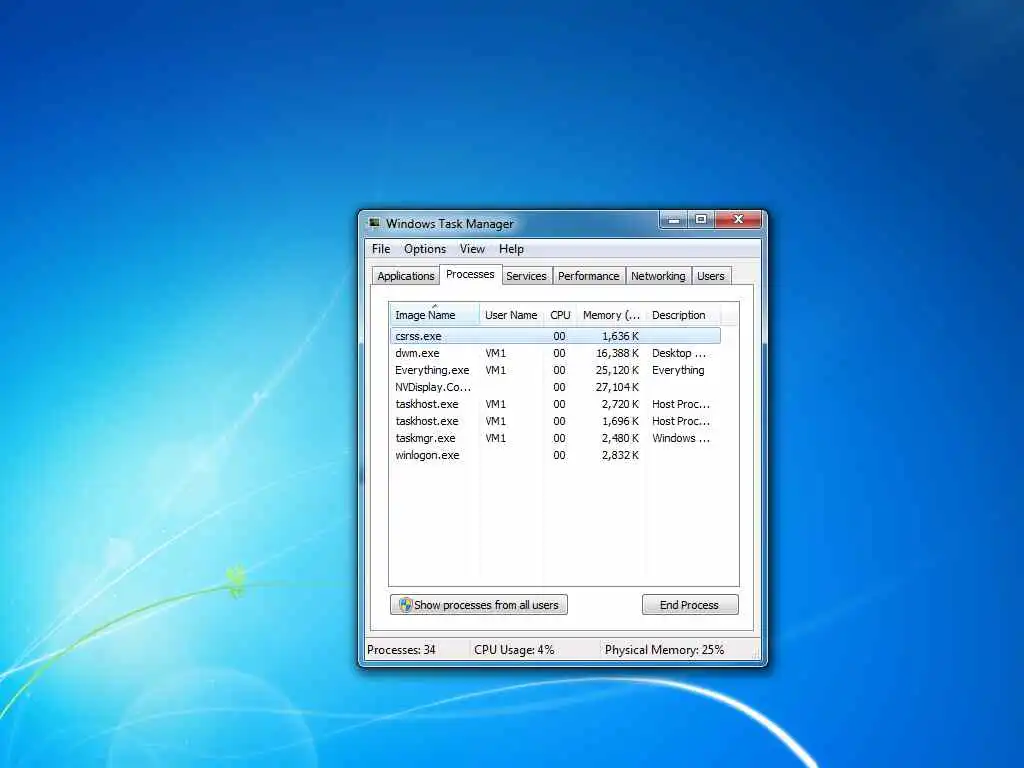
Task: Minimize the Windows Task Manager window
Action: click(674, 220)
